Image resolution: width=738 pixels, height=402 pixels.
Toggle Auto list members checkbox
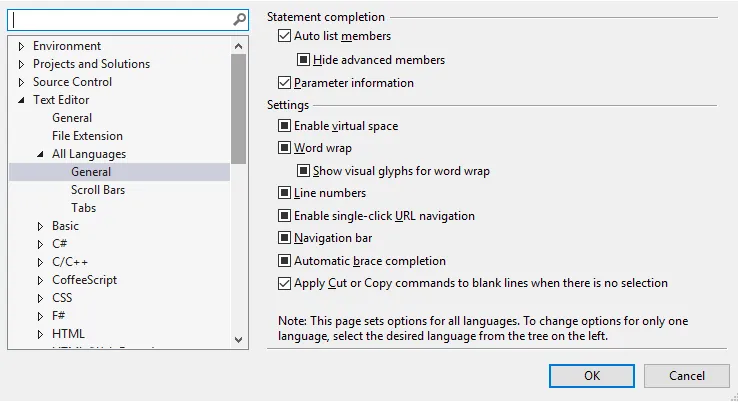click(285, 36)
